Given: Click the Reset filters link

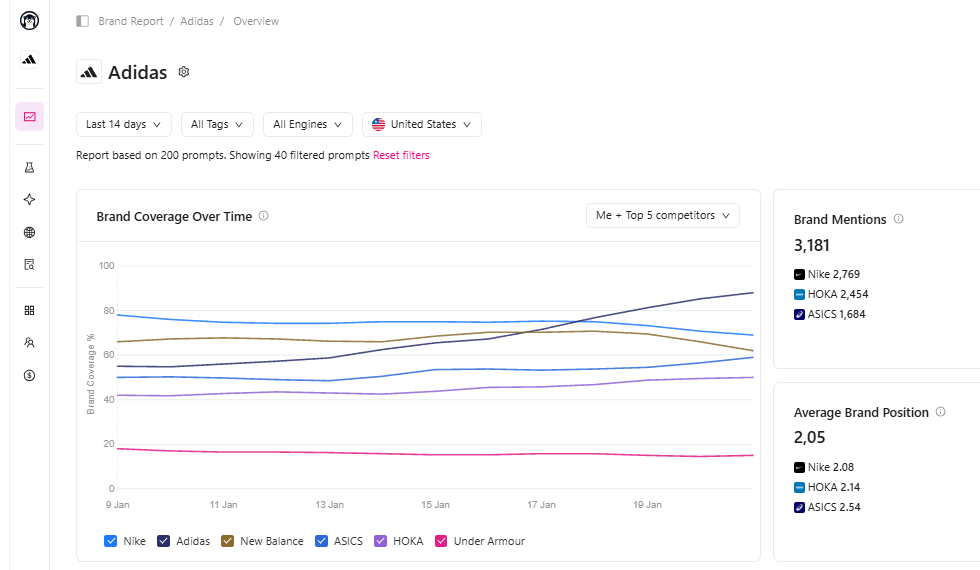Looking at the screenshot, I should tap(401, 155).
